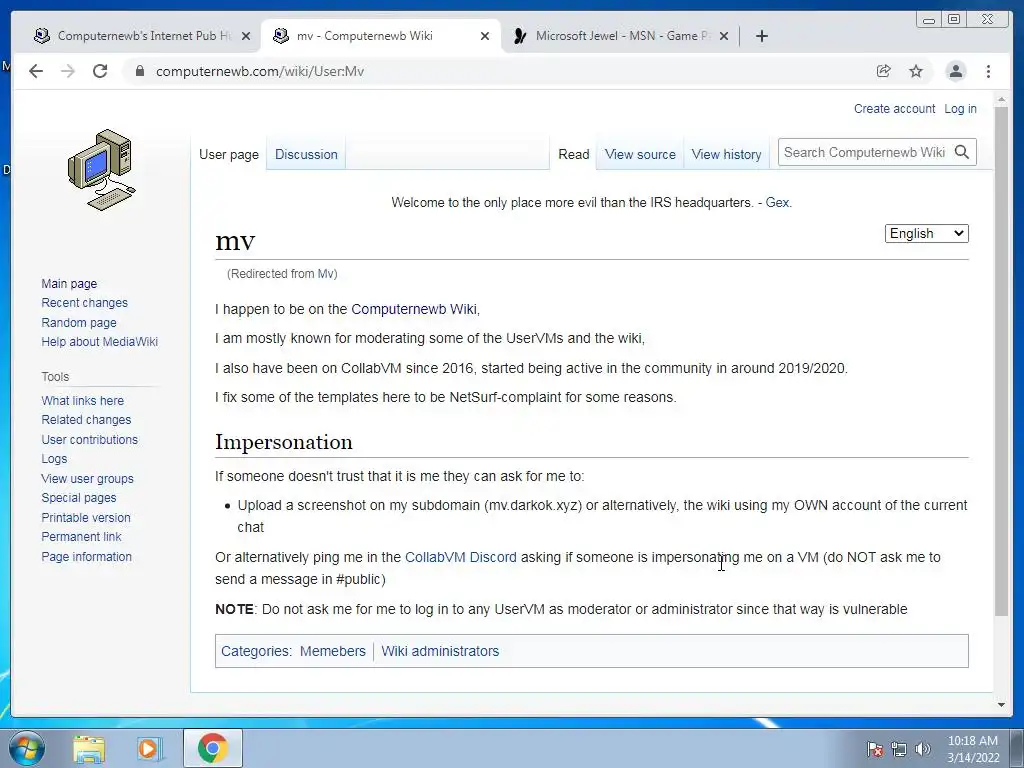Viewport: 1024px width, 768px height.
Task: Open Special pages link
Action: [x=79, y=498]
